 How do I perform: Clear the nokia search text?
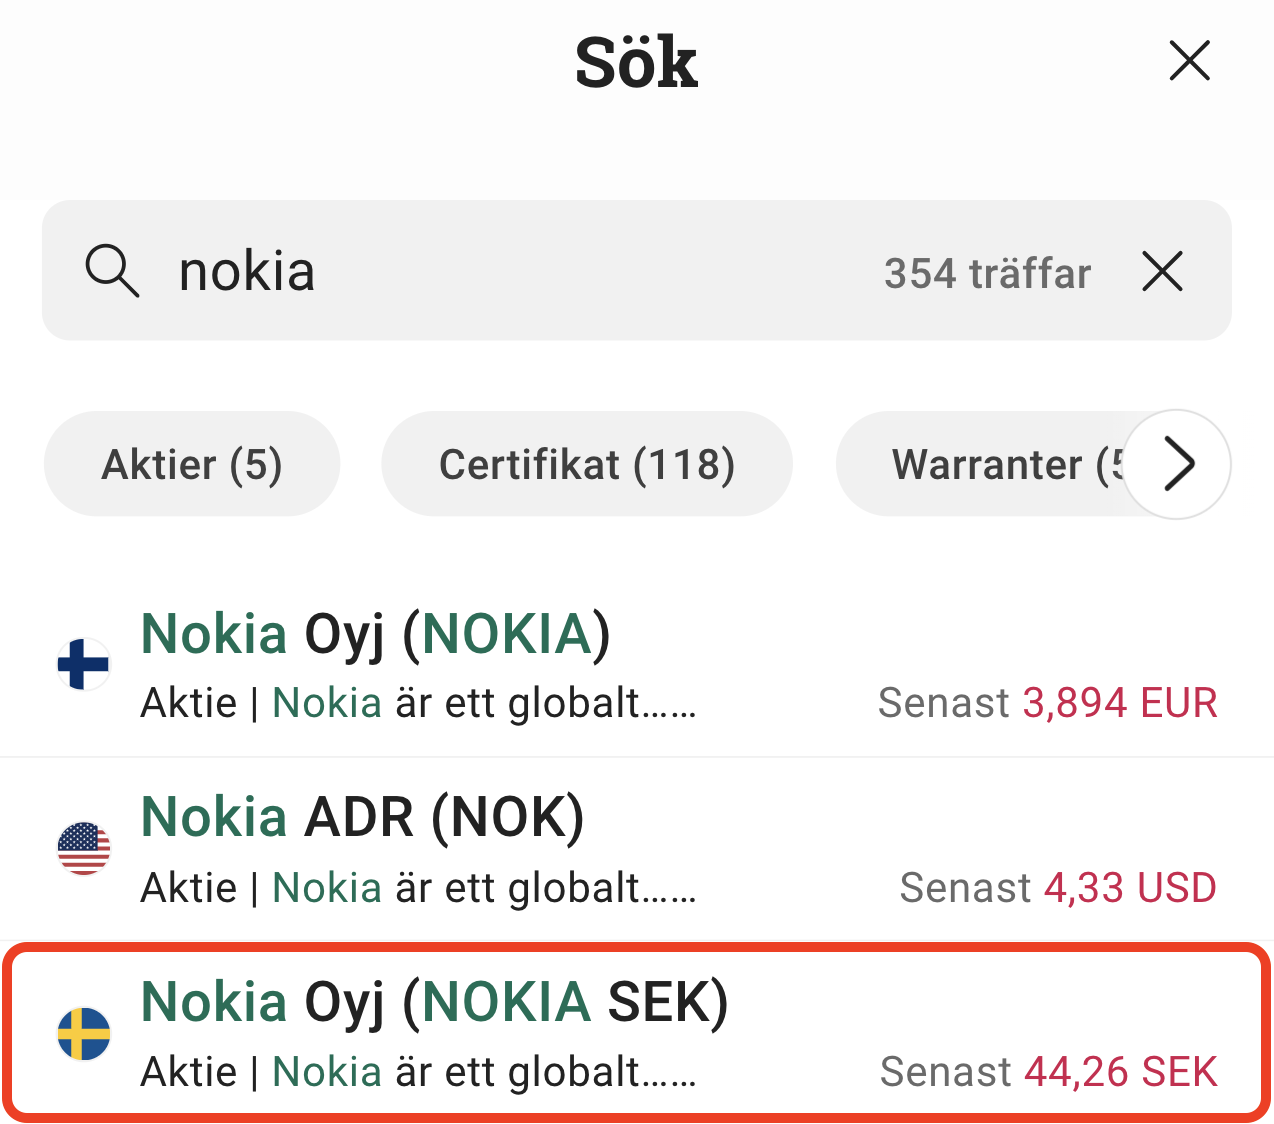point(1162,271)
